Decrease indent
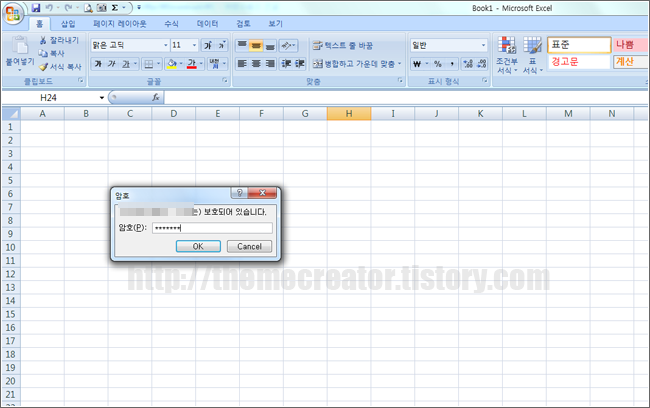The height and width of the screenshot is (408, 650). click(286, 63)
